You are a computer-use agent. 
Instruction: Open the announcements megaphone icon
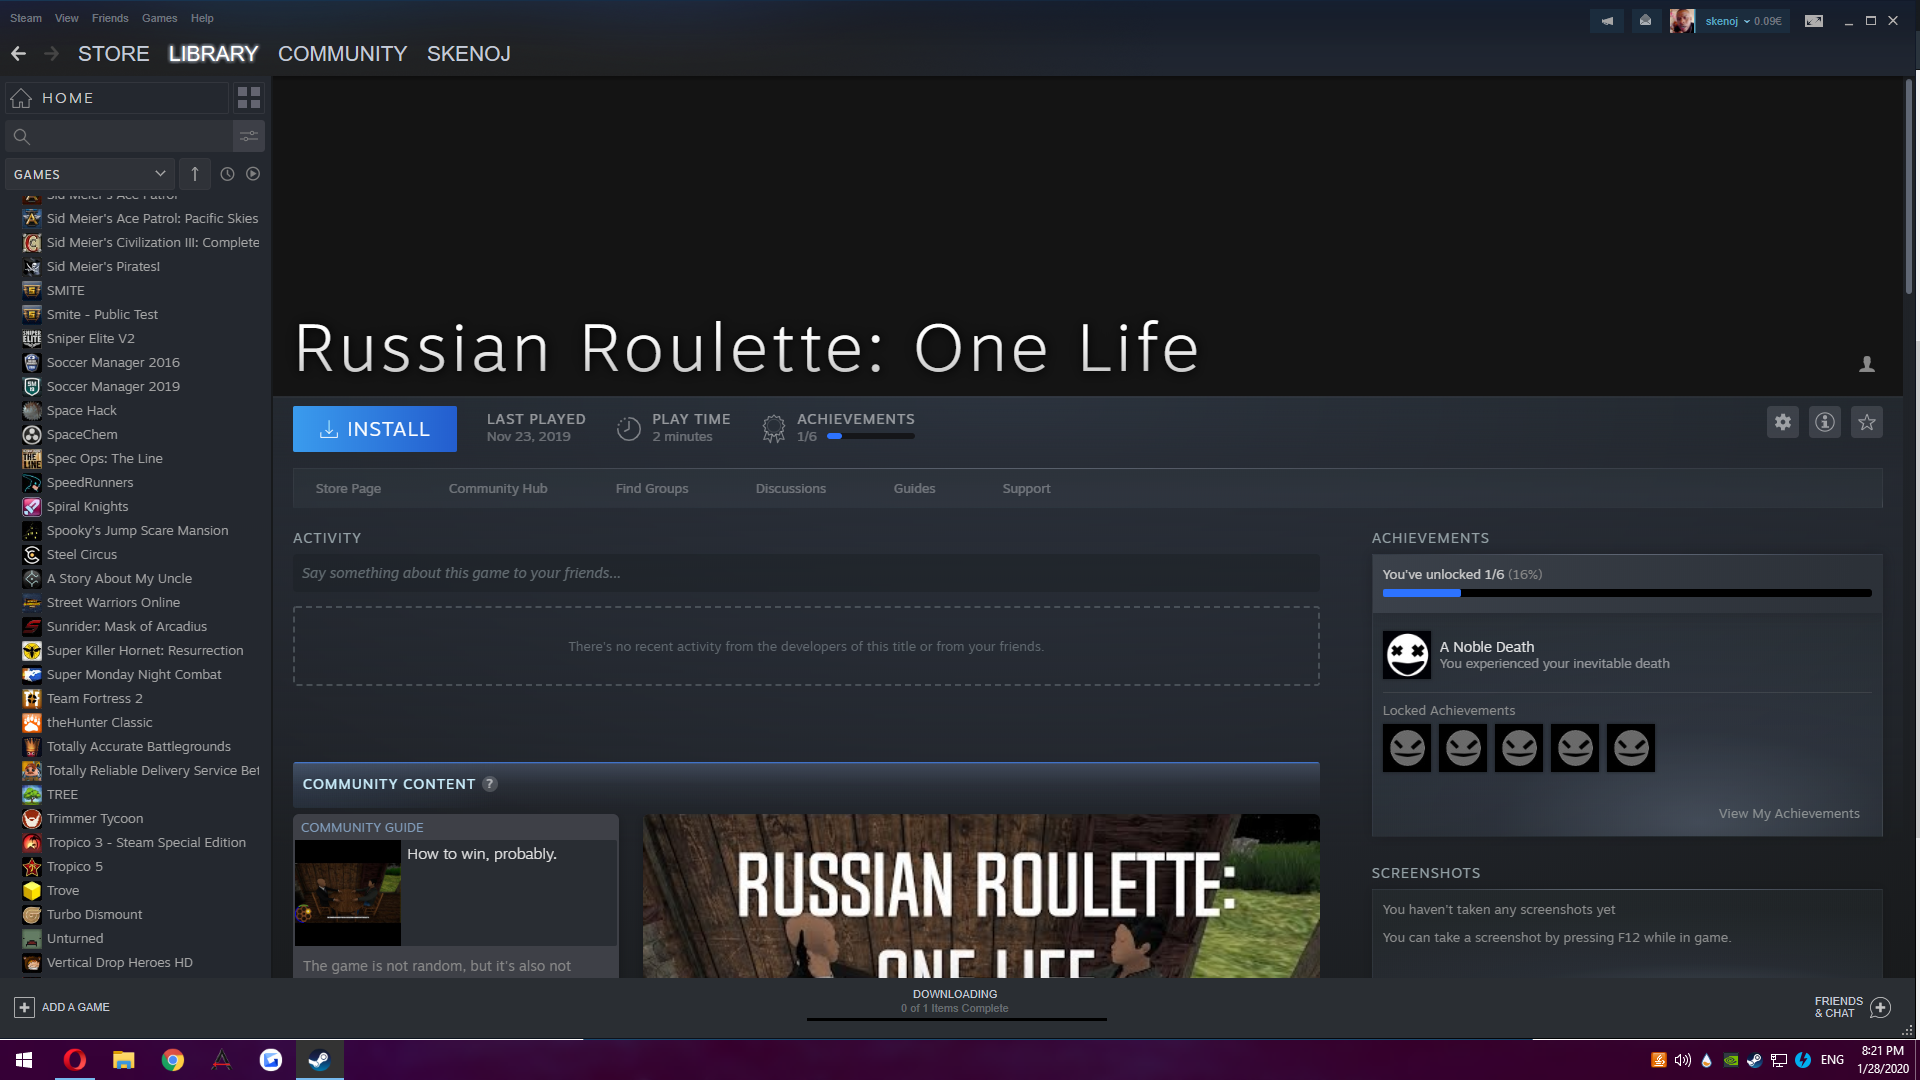[1607, 21]
